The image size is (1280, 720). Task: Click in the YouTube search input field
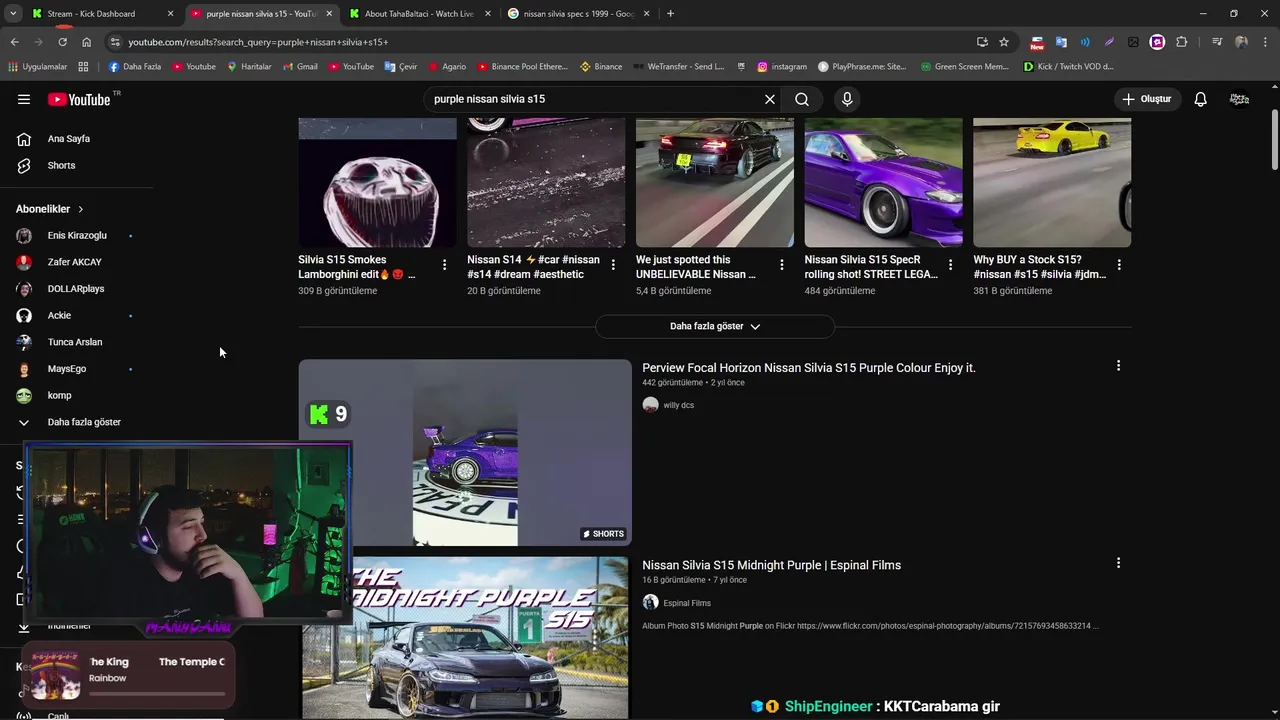(595, 99)
